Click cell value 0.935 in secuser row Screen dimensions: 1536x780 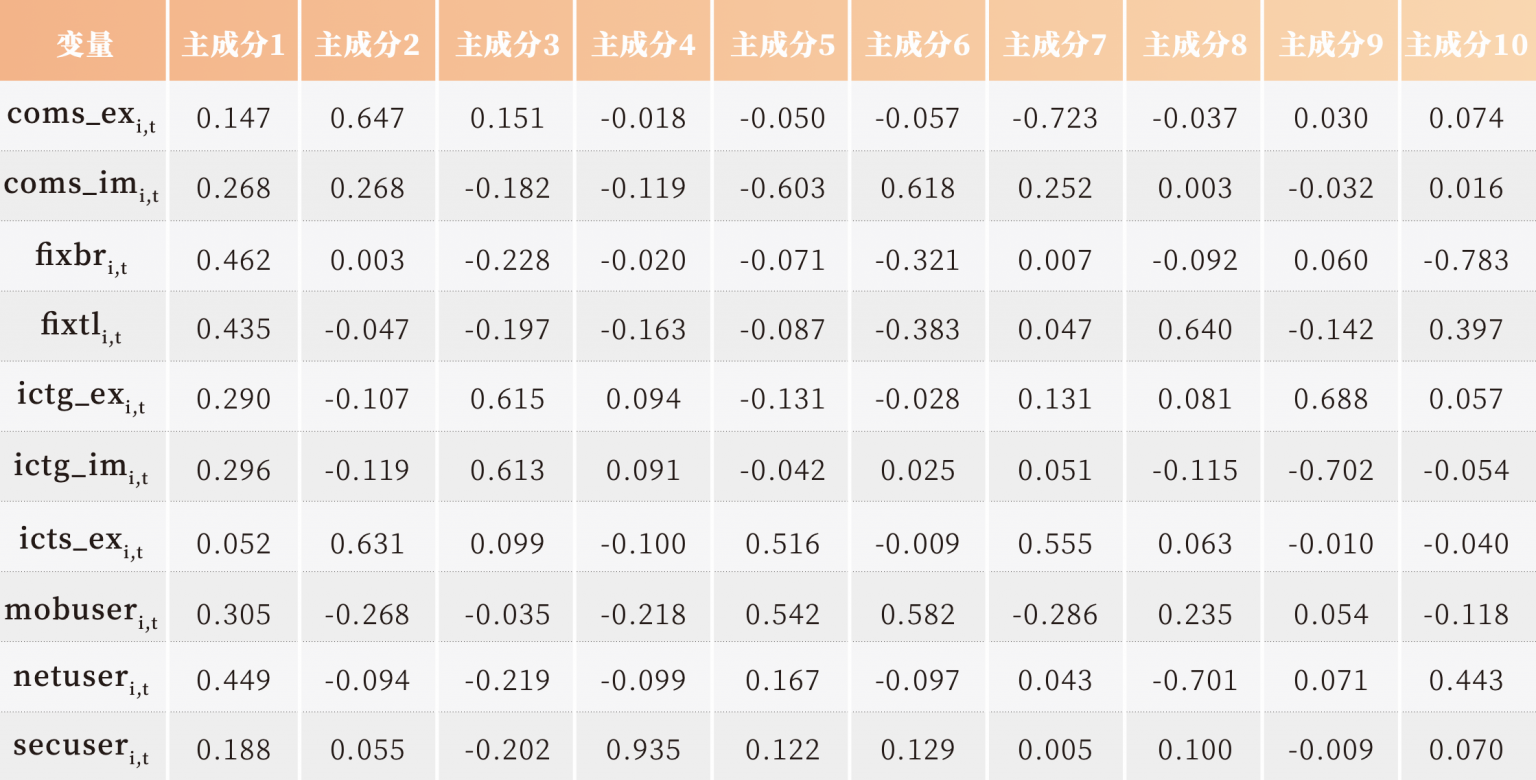(x=645, y=750)
